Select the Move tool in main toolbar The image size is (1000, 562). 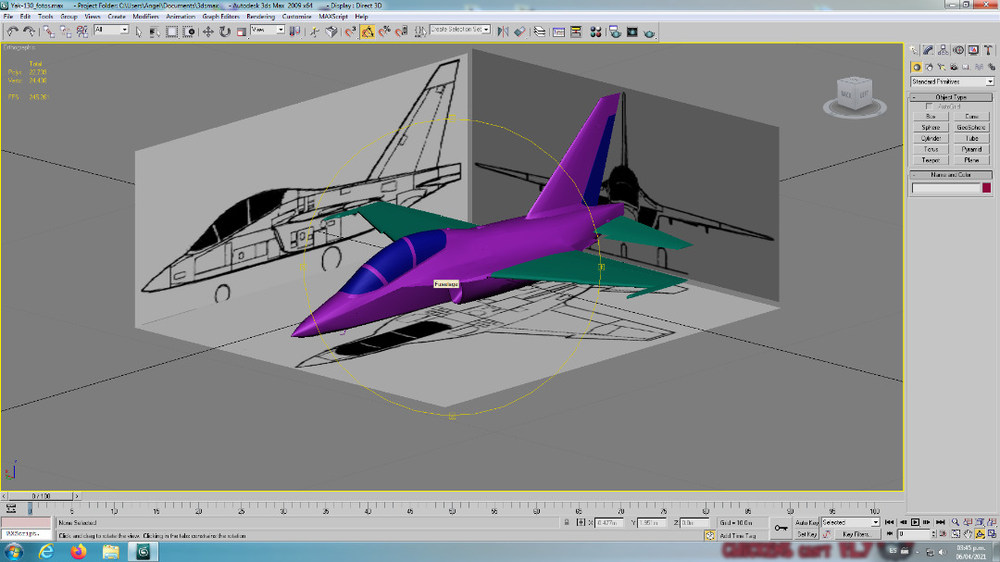[x=208, y=31]
